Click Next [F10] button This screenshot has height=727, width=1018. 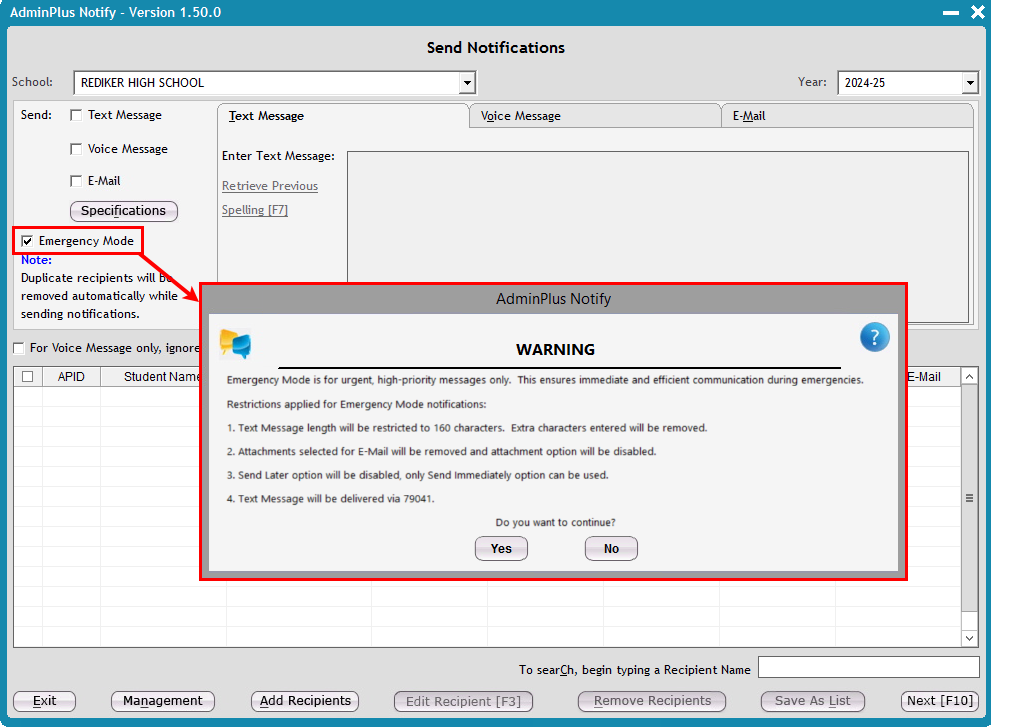click(939, 701)
